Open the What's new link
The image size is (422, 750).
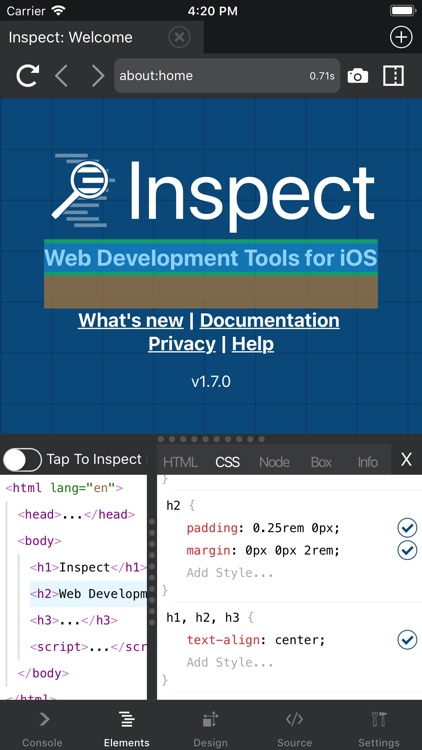131,320
